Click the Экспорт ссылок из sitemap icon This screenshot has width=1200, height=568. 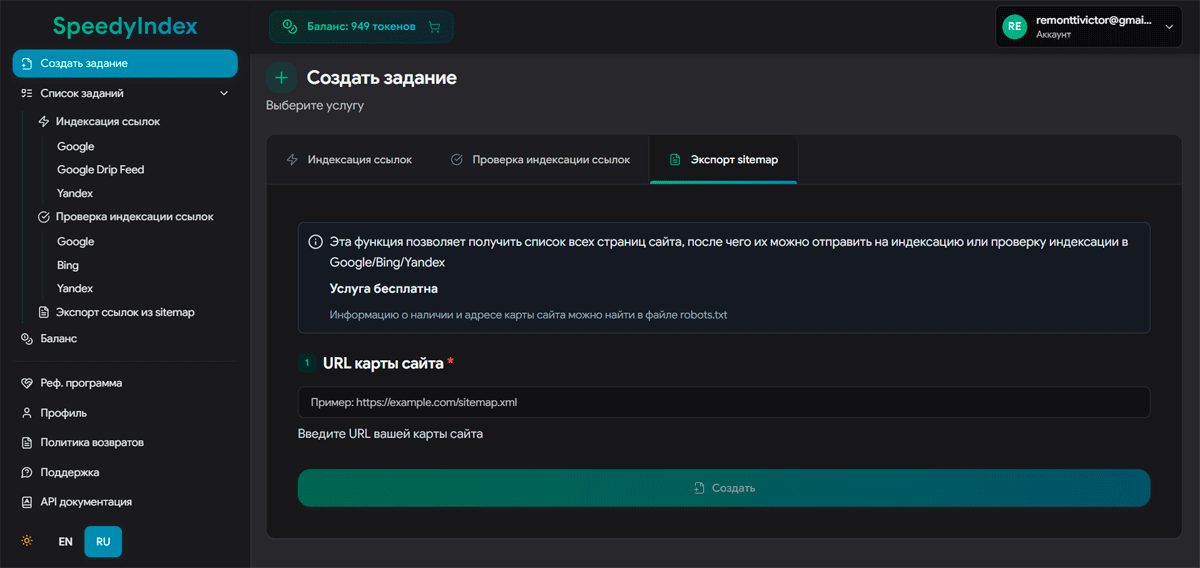click(43, 312)
